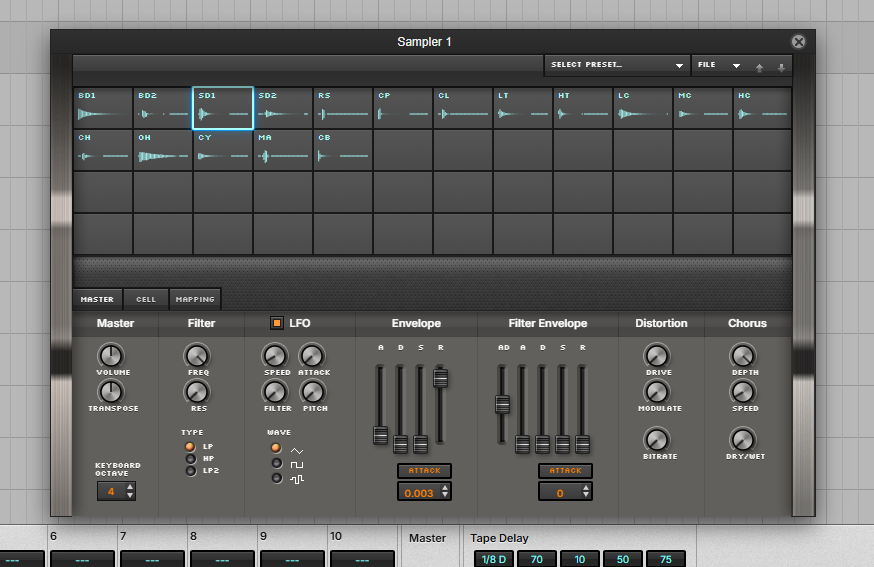Viewport: 874px width, 567px height.
Task: Click the Filter FREQ knob
Action: [198, 355]
